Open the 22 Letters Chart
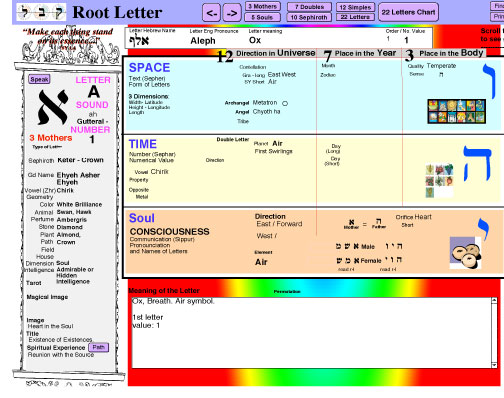Image resolution: width=504 pixels, height=398 pixels. [408, 12]
